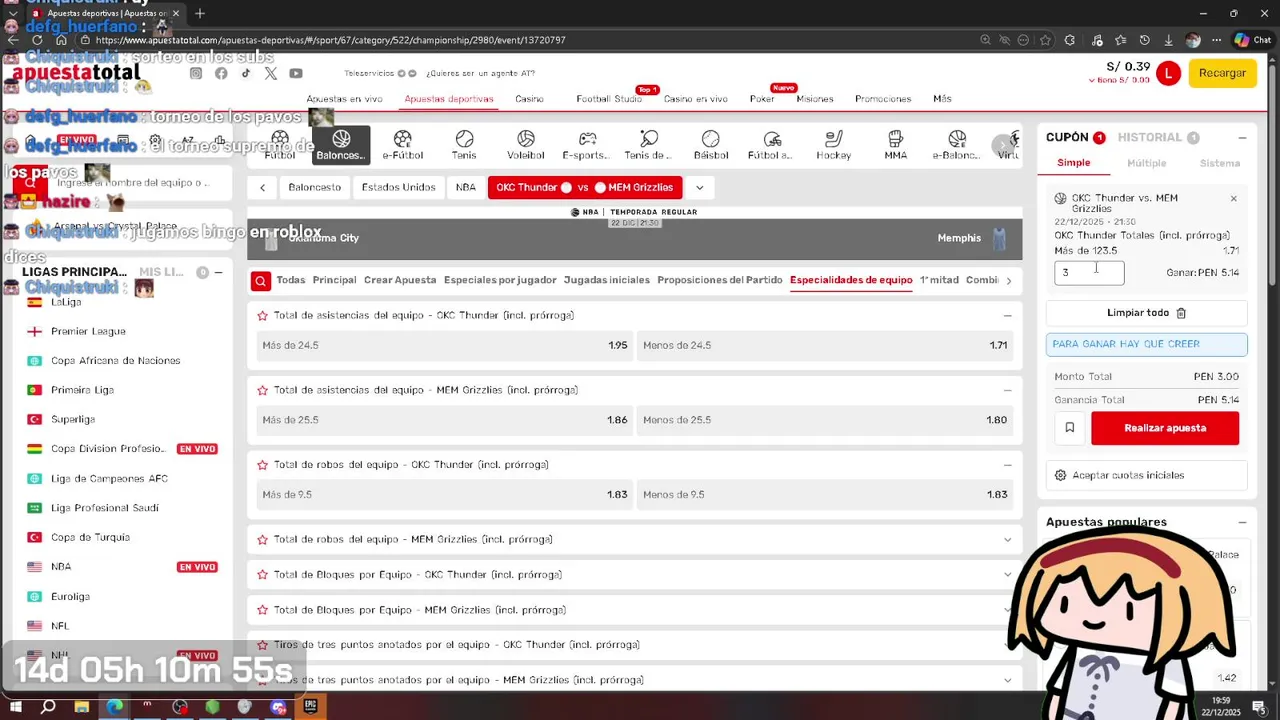This screenshot has height=720, width=1280.
Task: Select the Baloncesto sport icon
Action: [x=341, y=145]
